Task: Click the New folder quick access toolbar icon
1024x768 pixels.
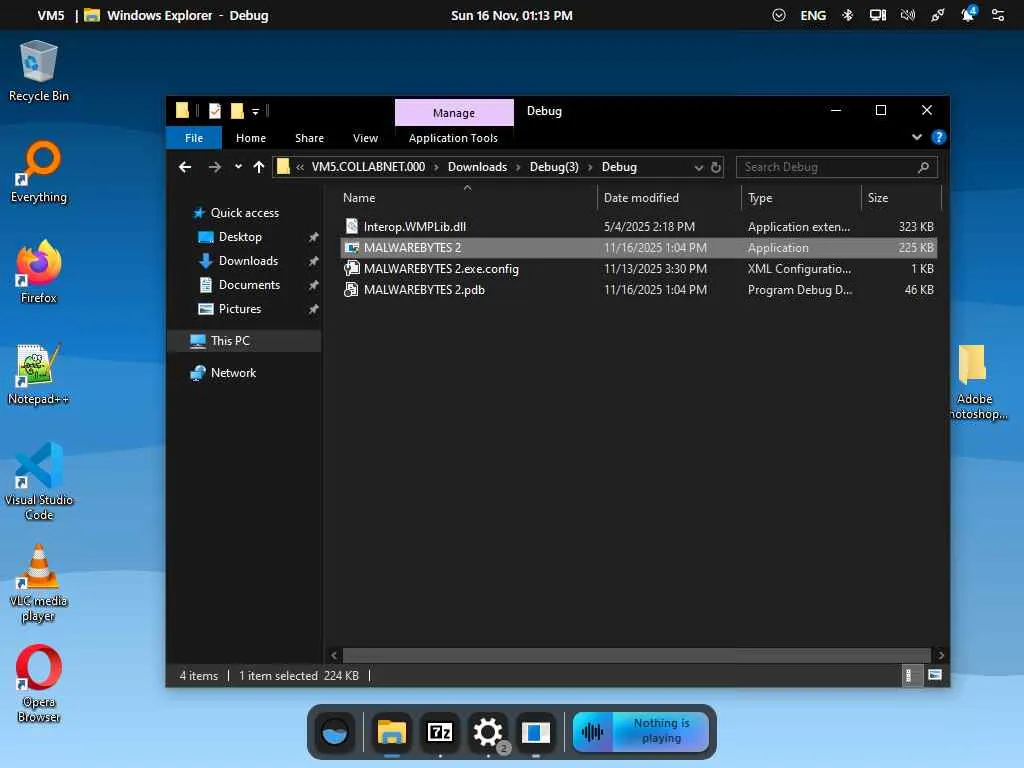Action: (237, 111)
